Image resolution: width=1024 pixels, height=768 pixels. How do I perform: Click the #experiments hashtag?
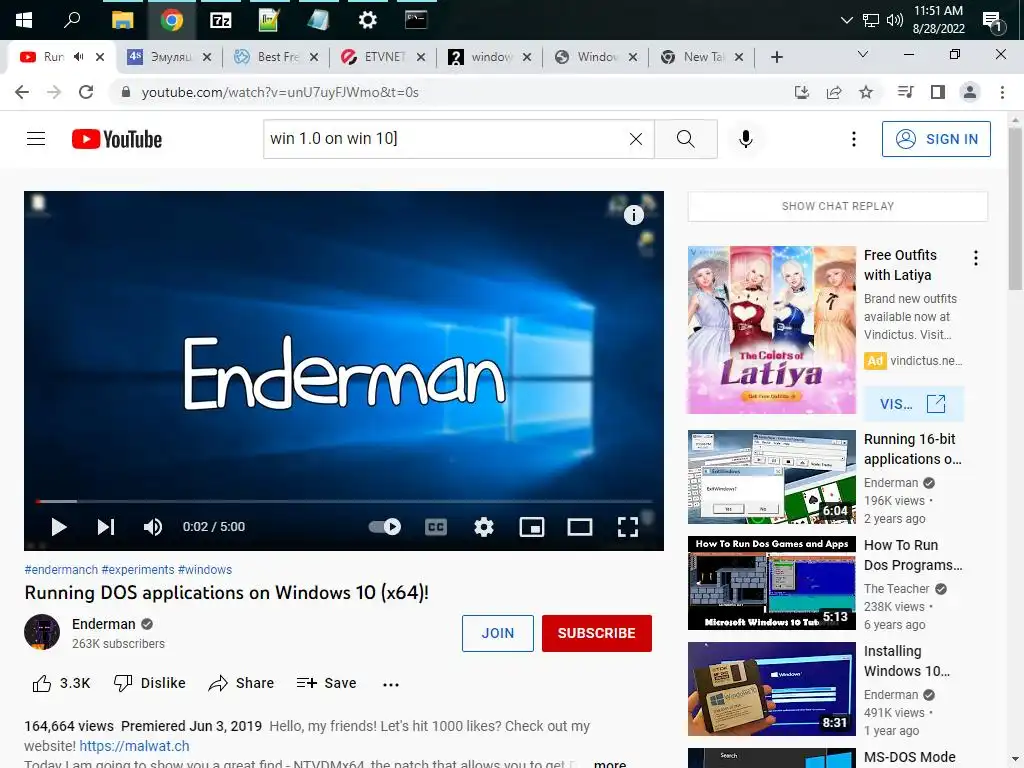point(138,569)
